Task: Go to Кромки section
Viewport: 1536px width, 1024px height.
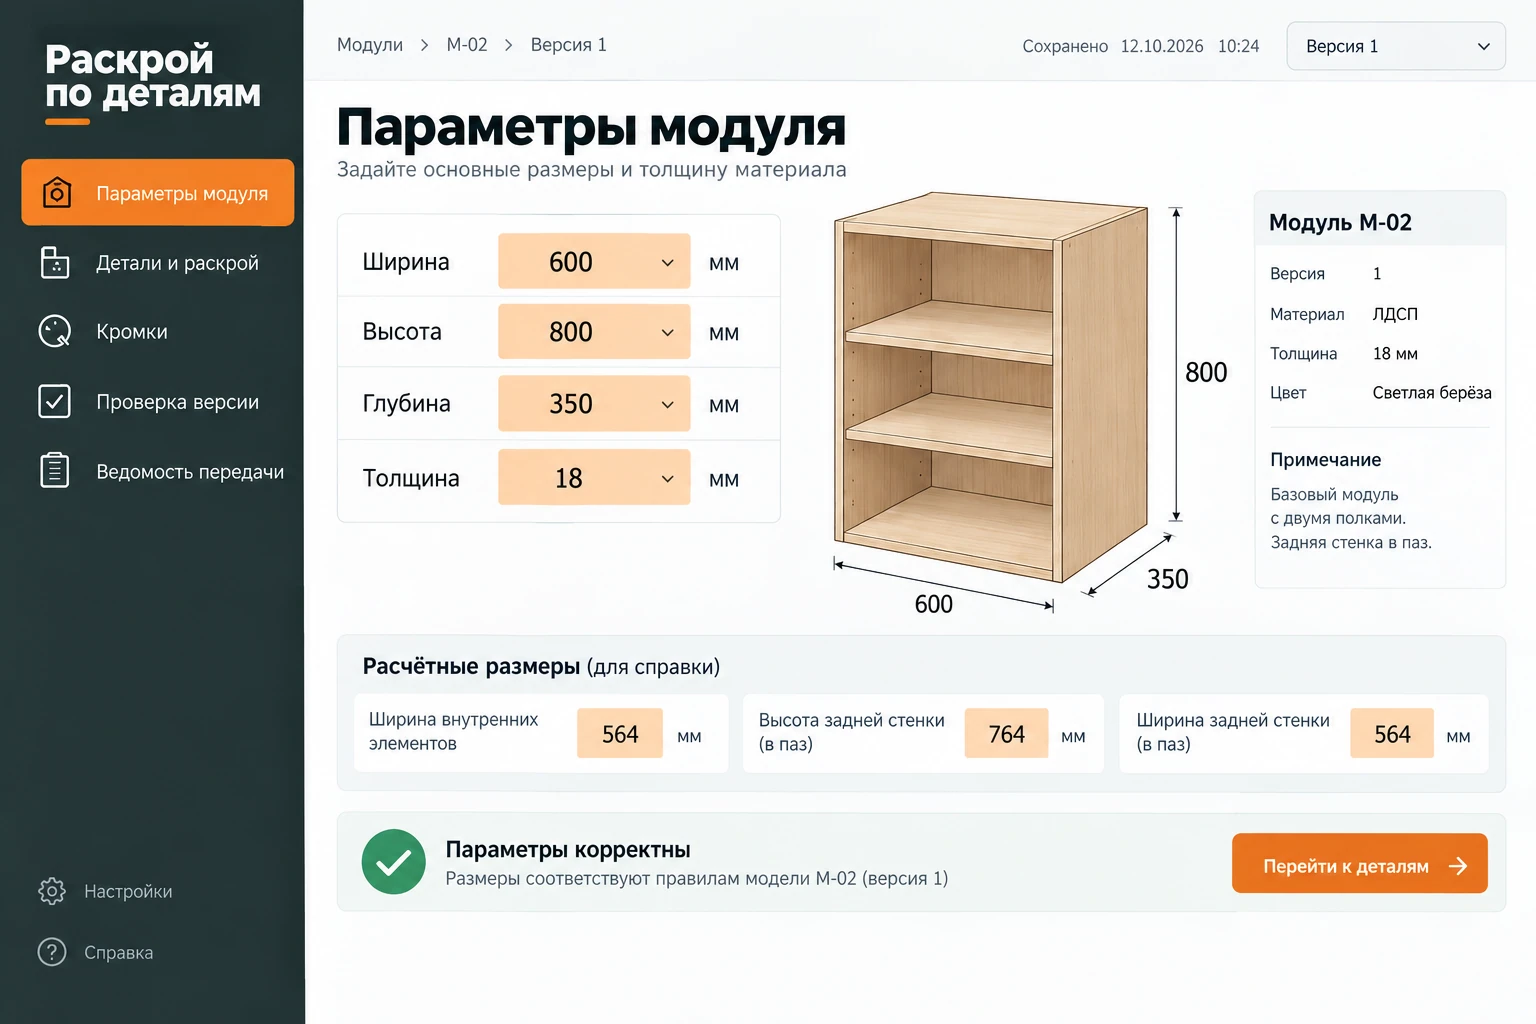Action: click(x=158, y=332)
